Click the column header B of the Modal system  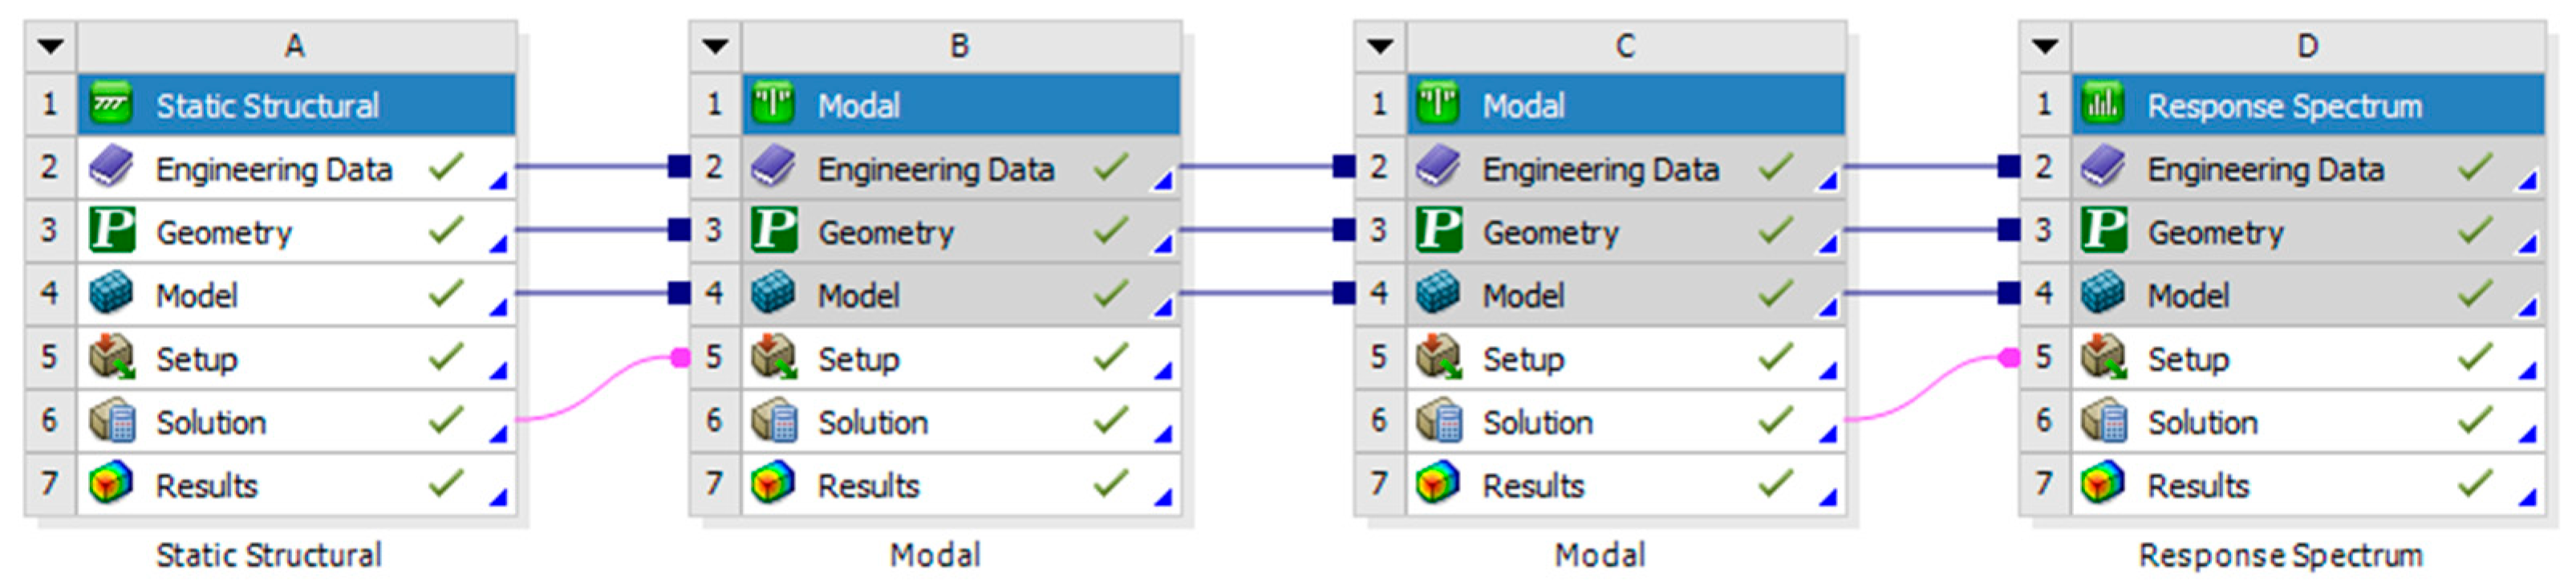pos(959,46)
